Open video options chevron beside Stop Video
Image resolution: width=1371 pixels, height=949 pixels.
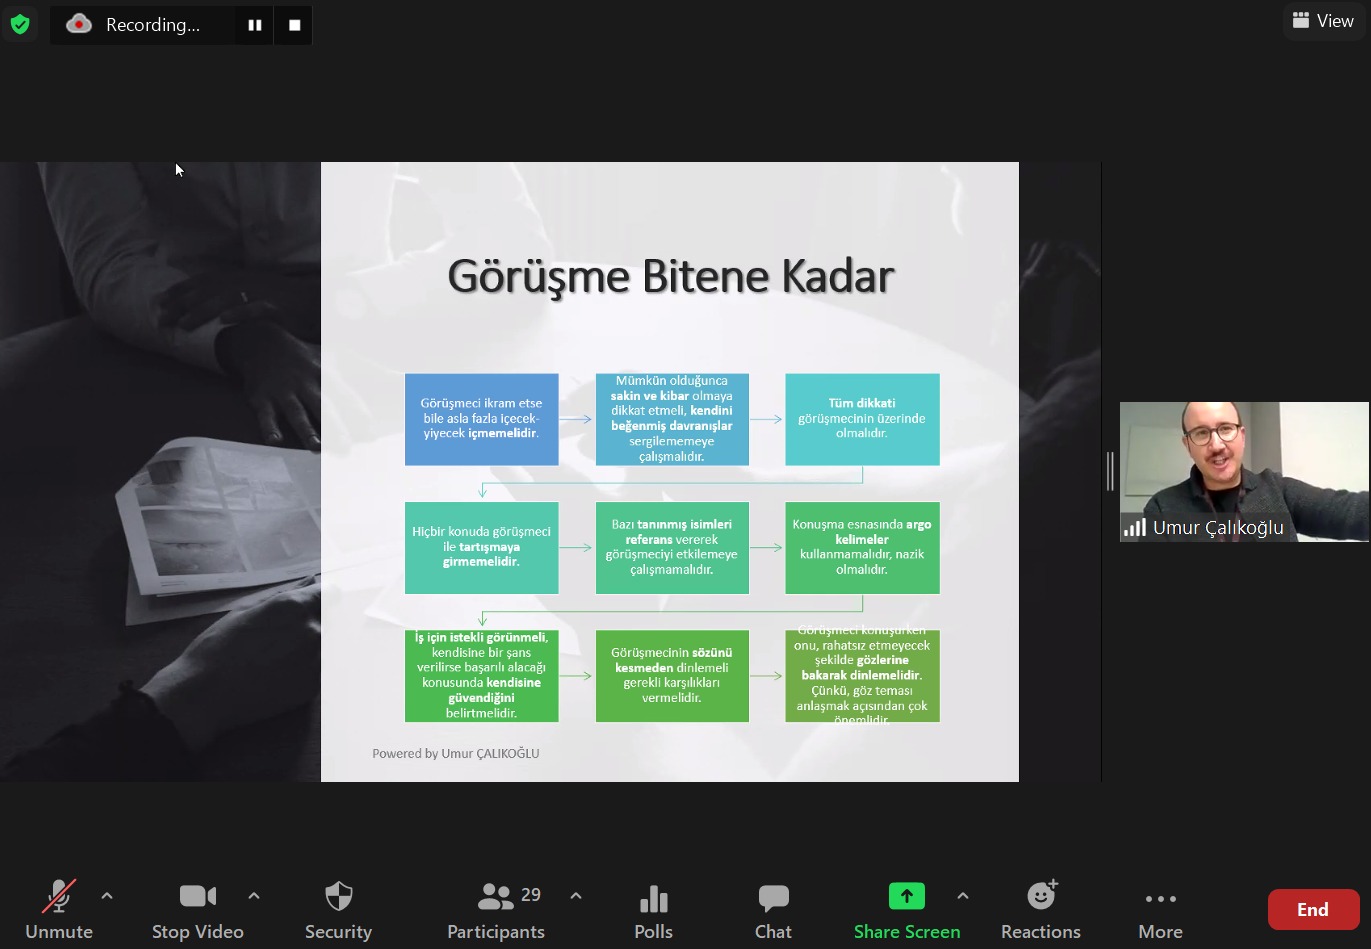[x=254, y=896]
